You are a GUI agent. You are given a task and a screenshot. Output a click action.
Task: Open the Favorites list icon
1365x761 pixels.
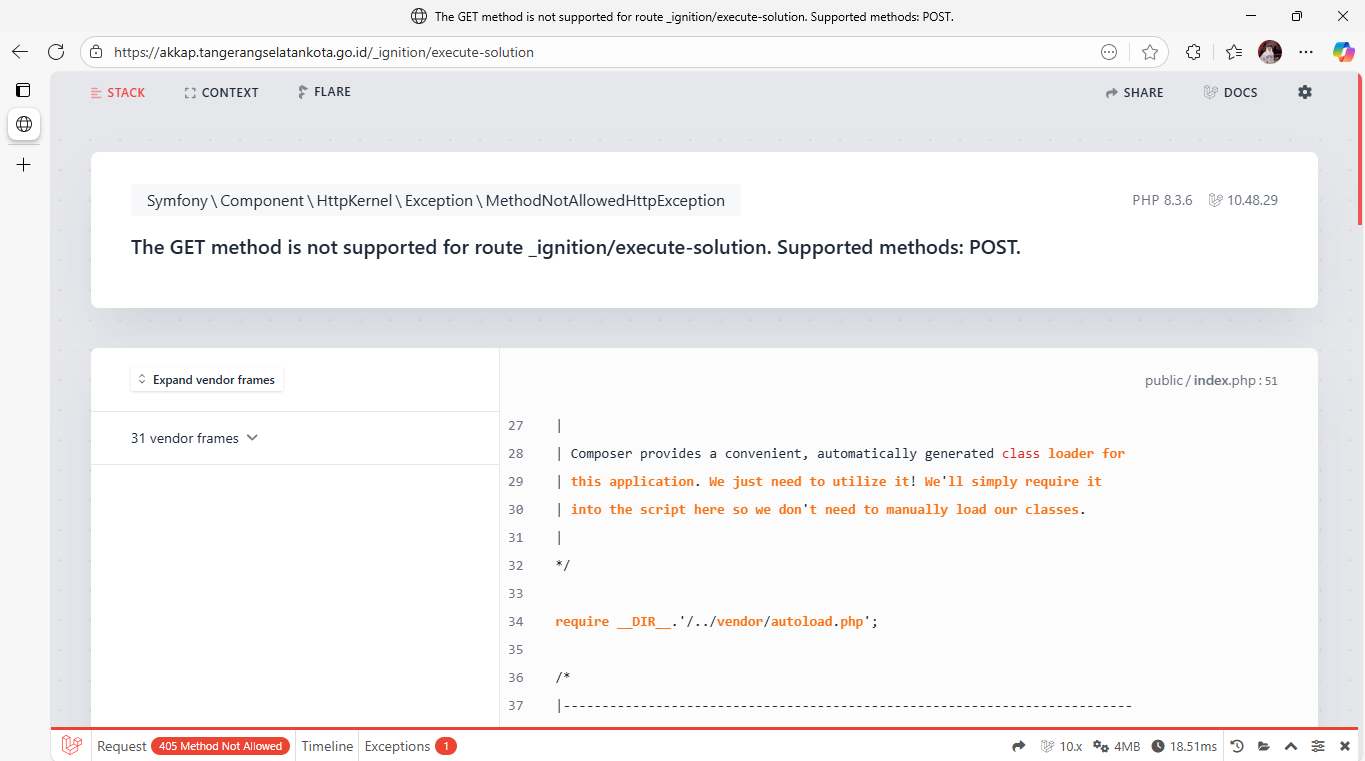click(1234, 52)
